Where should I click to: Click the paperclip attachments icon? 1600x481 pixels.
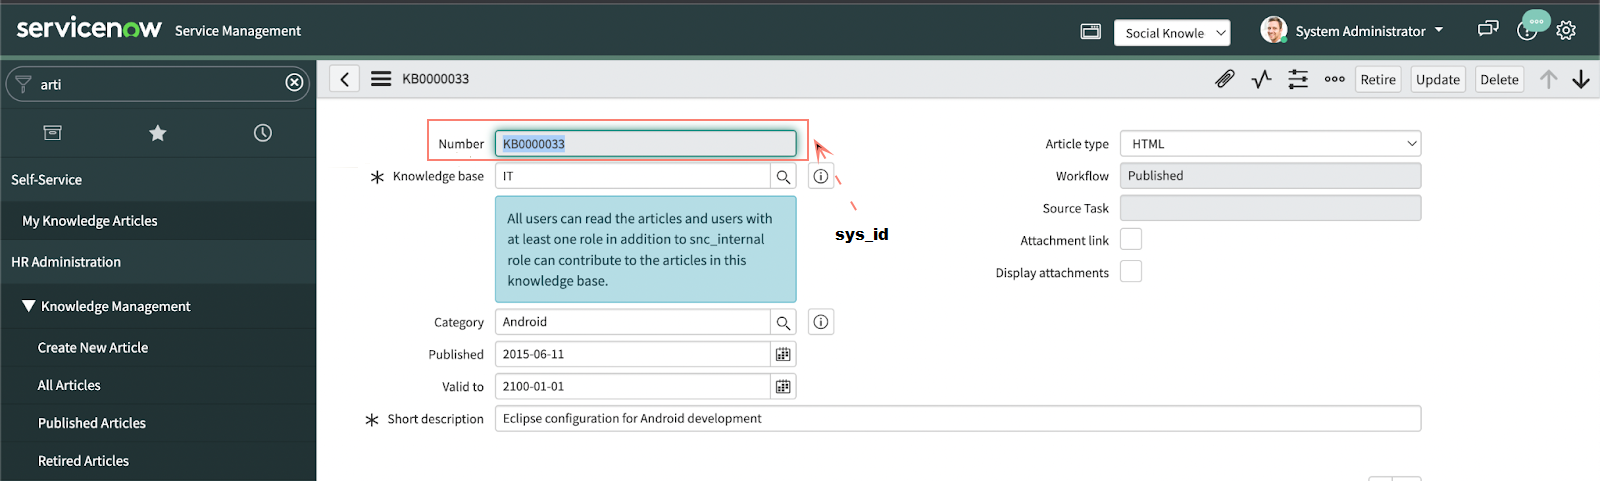1224,79
